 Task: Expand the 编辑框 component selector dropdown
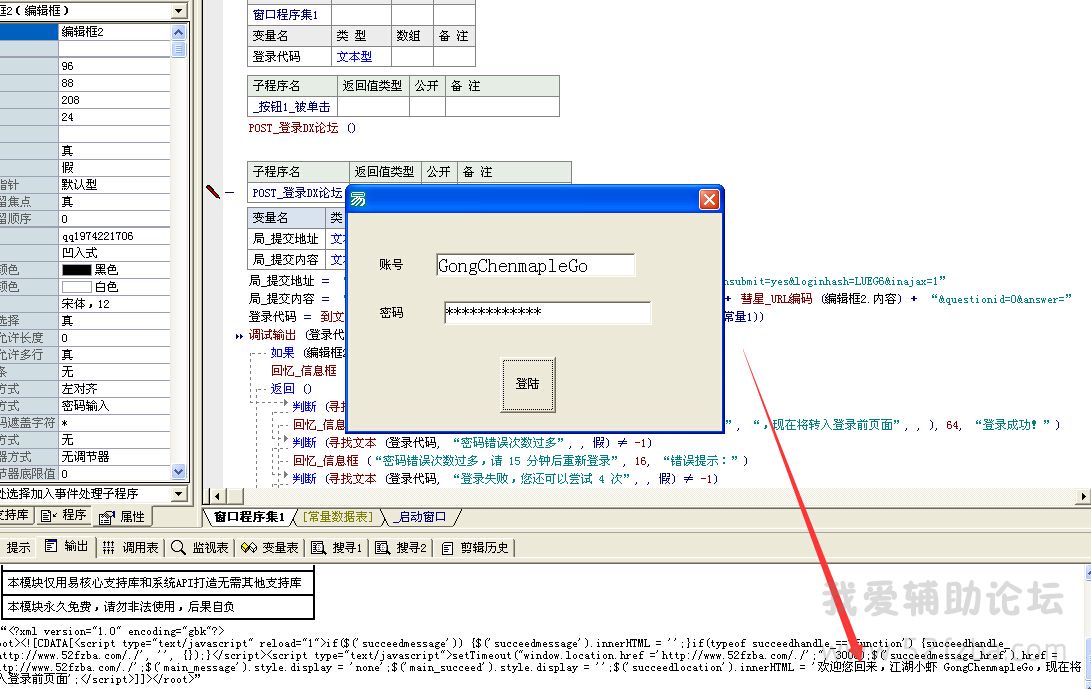tap(179, 10)
